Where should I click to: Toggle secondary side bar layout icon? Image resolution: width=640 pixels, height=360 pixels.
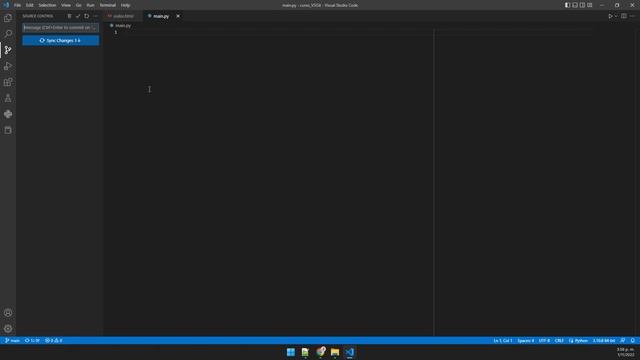pos(582,5)
